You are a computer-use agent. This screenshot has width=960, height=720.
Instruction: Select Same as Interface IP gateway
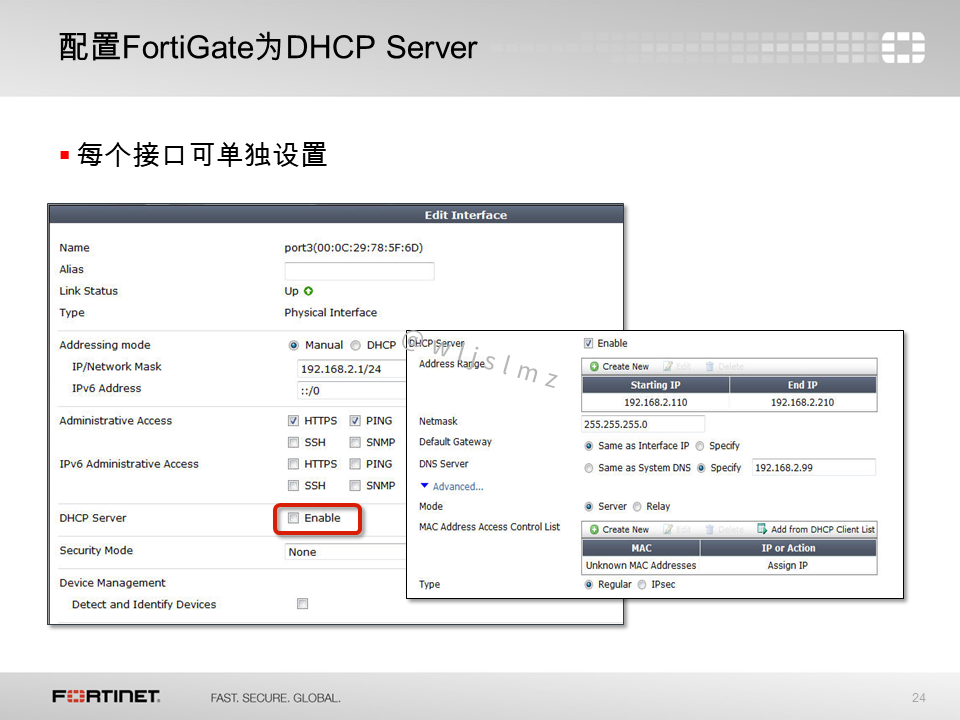pyautogui.click(x=589, y=446)
